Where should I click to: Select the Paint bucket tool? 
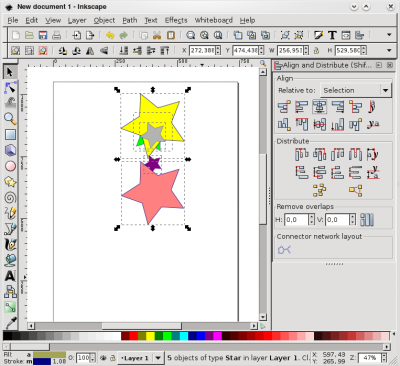coord(10,260)
